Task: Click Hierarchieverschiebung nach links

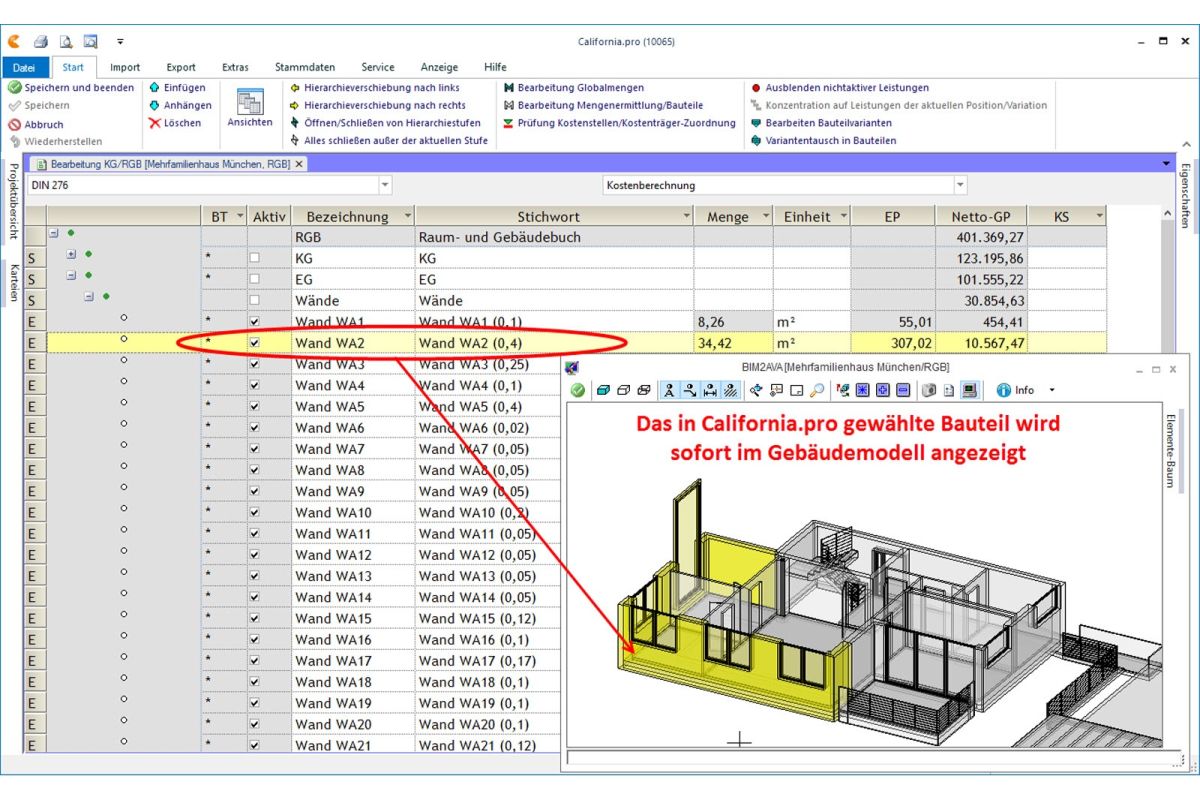Action: (374, 88)
